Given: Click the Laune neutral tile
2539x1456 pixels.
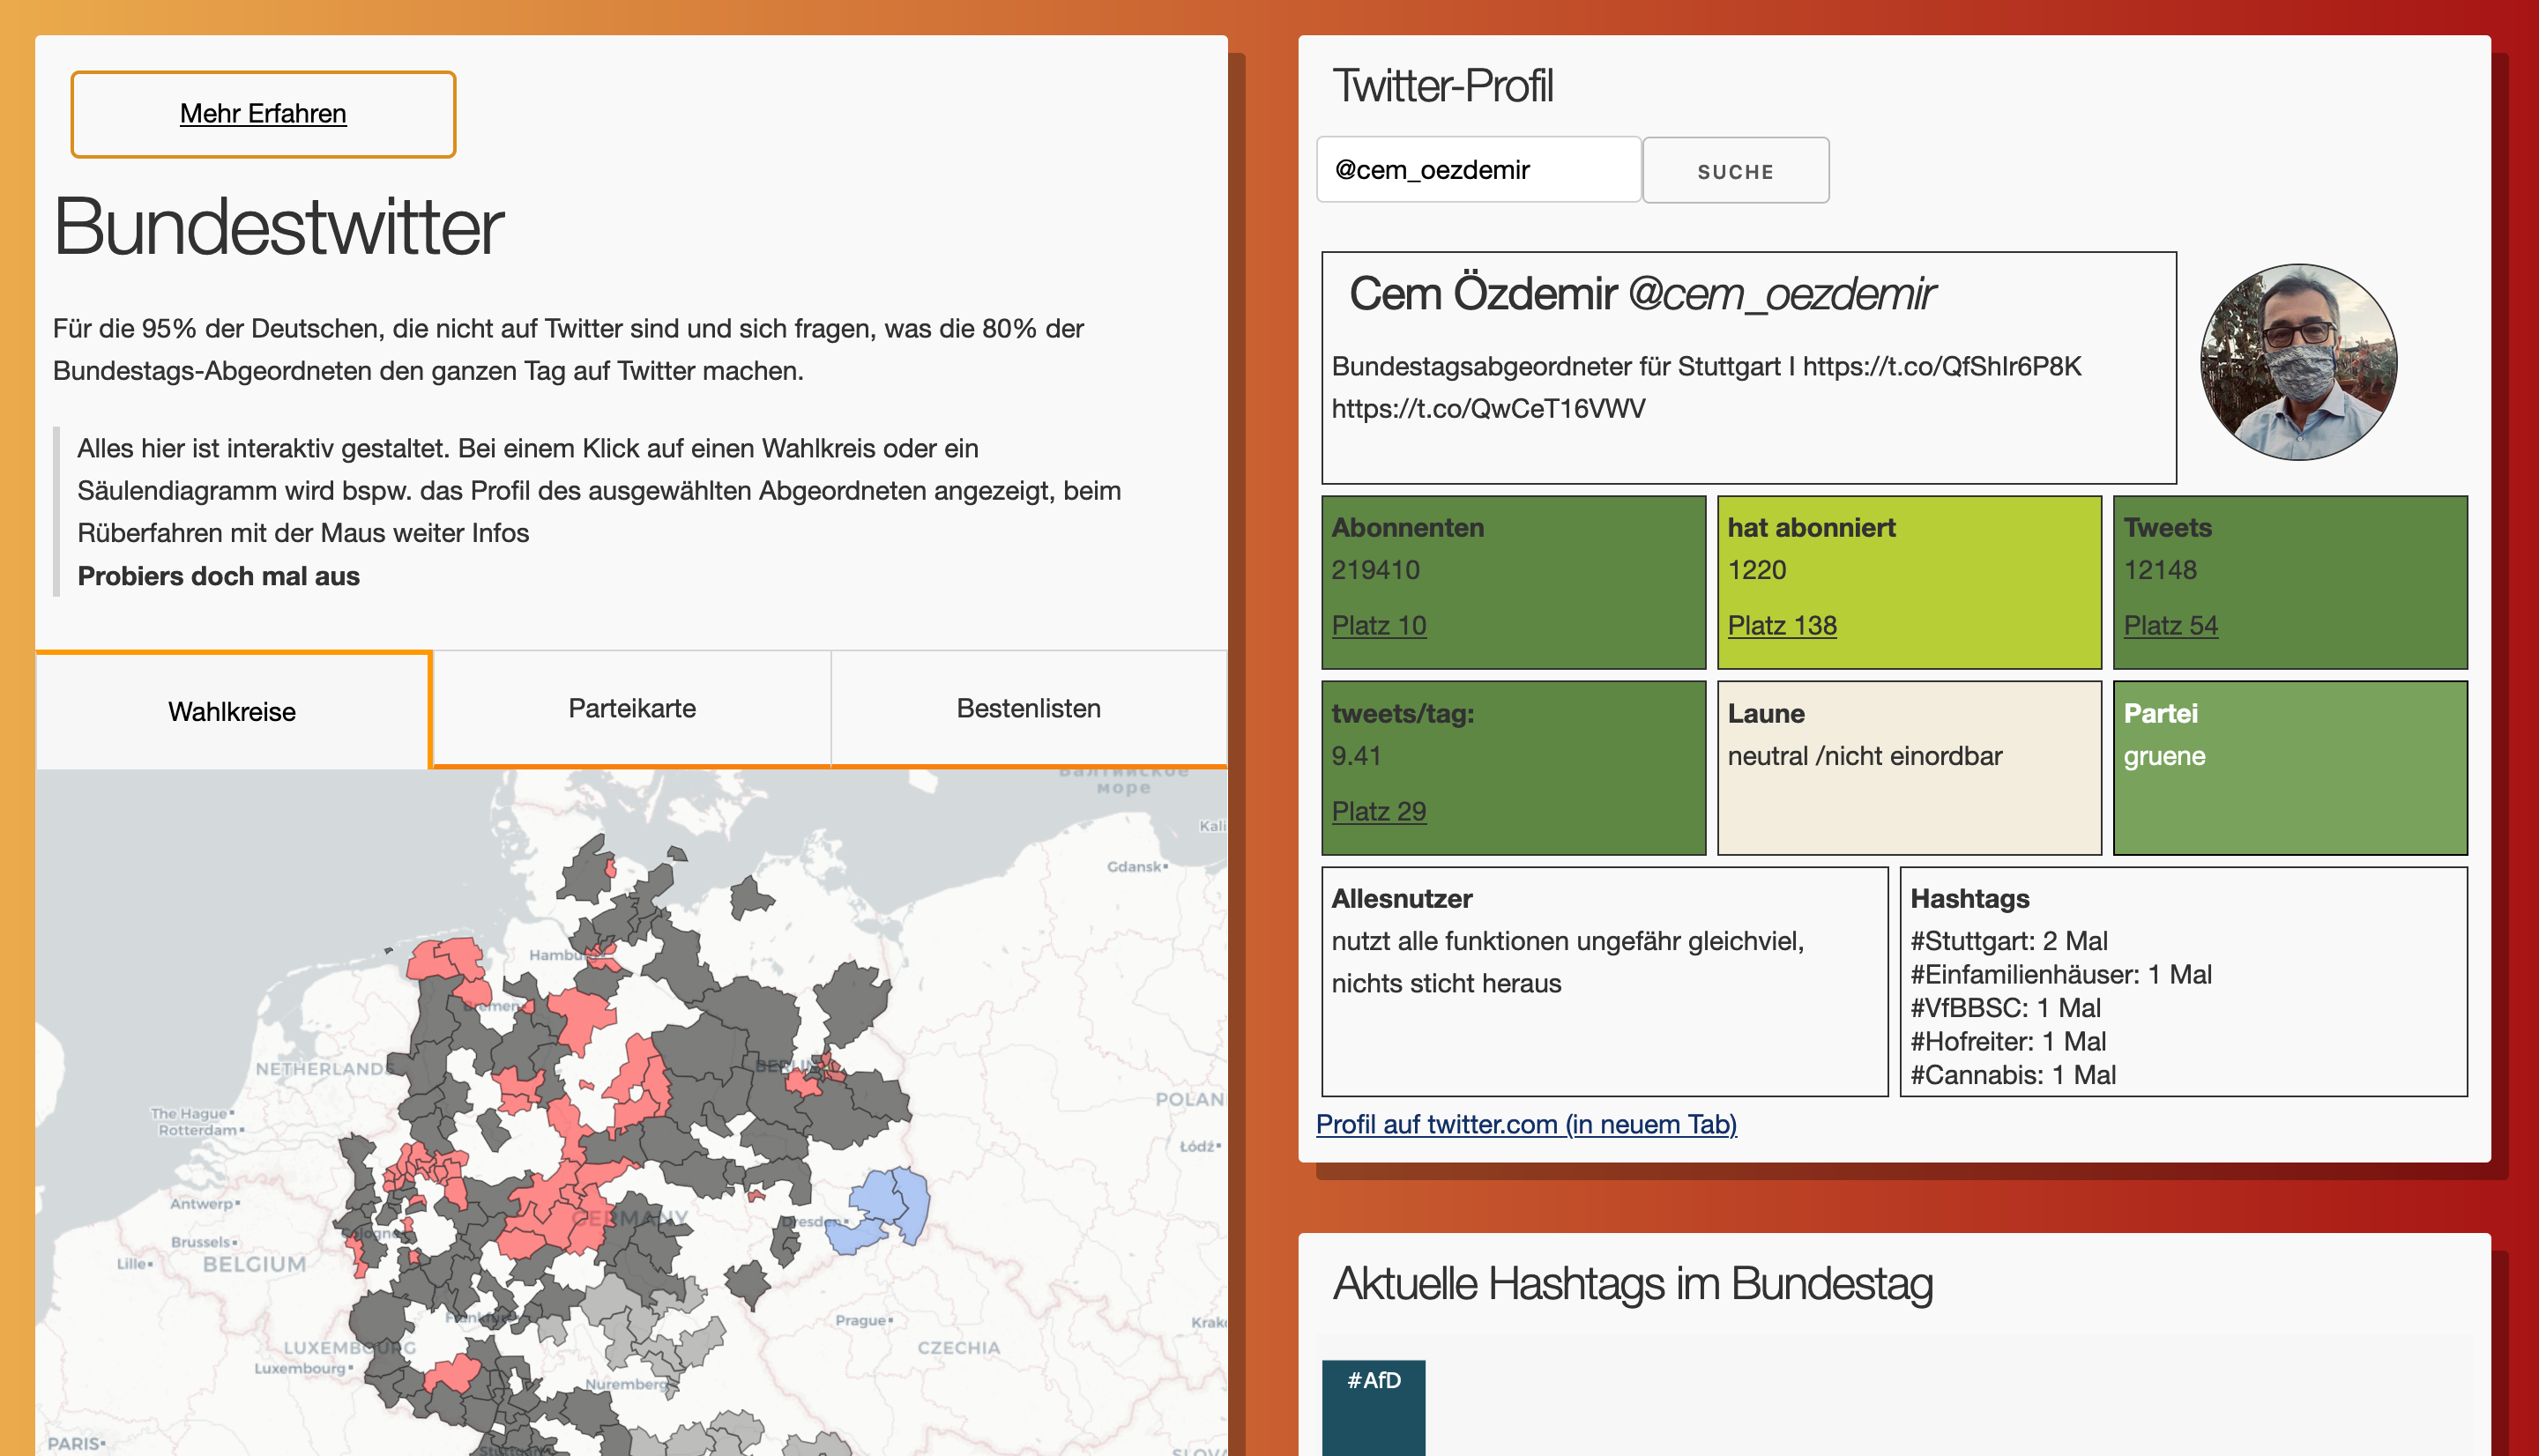Looking at the screenshot, I should click(1907, 767).
